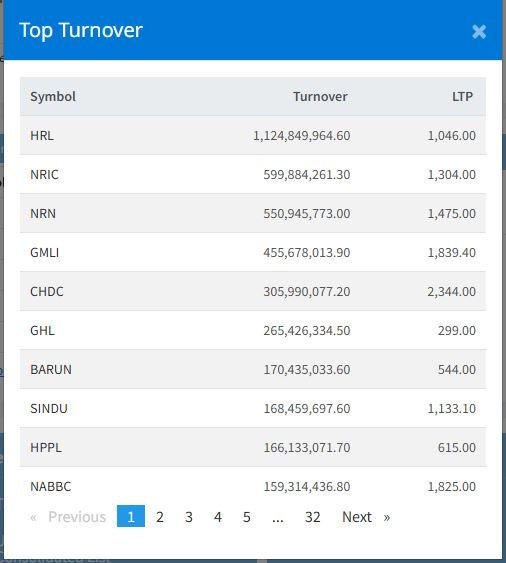
Task: Select the NRN symbol row
Action: pyautogui.click(x=253, y=213)
